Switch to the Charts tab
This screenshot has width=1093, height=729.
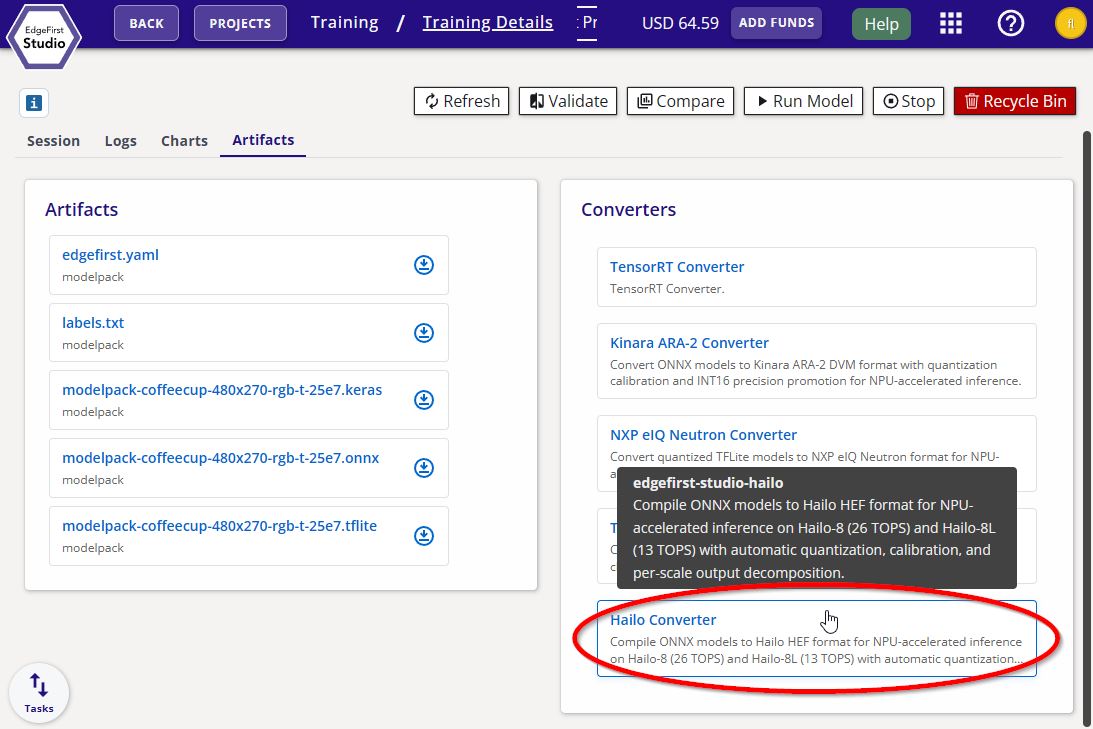pyautogui.click(x=184, y=141)
